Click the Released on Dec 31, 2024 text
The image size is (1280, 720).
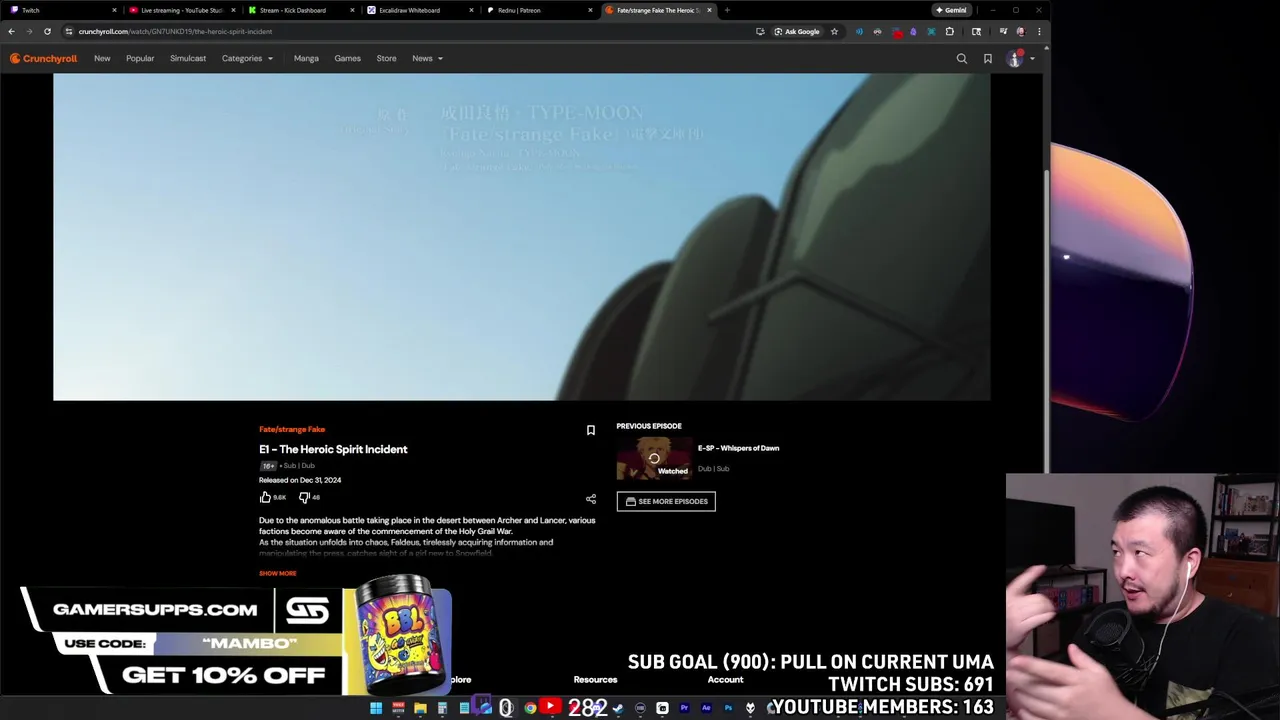pos(300,480)
